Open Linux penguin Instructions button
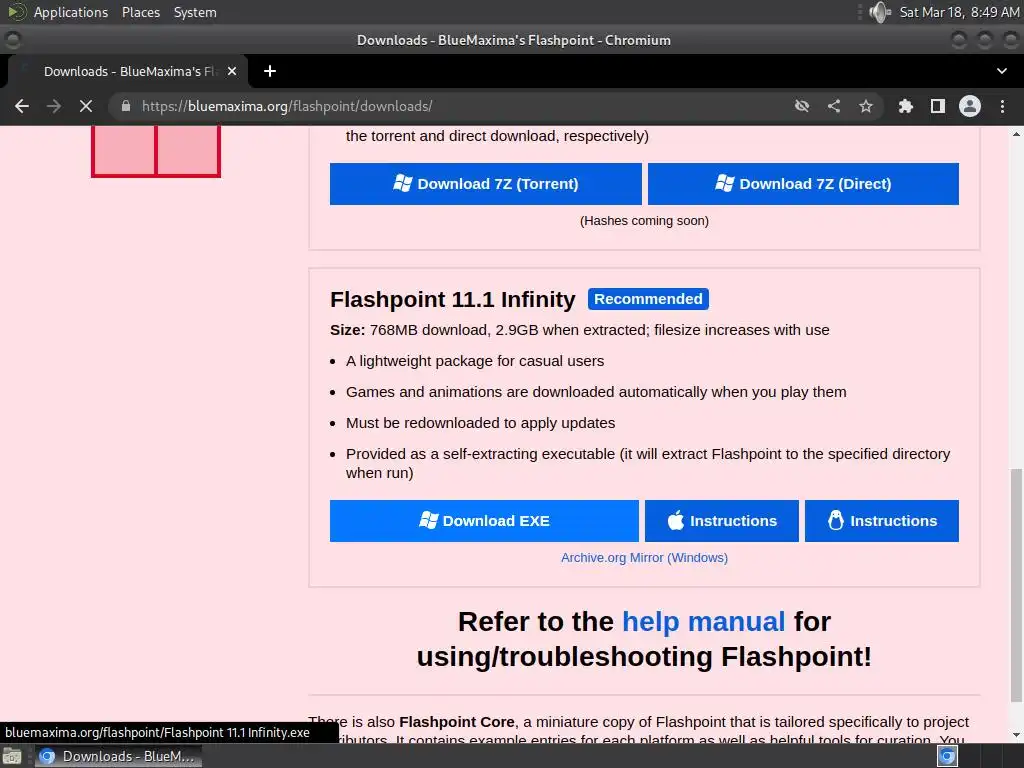This screenshot has height=768, width=1024. (882, 520)
